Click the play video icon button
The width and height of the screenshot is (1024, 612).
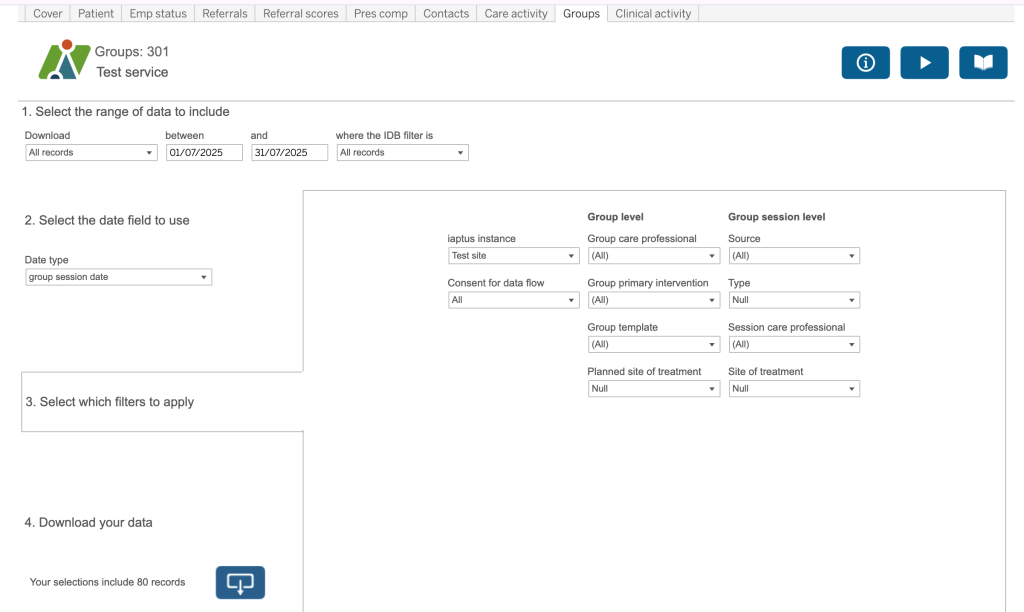point(924,63)
